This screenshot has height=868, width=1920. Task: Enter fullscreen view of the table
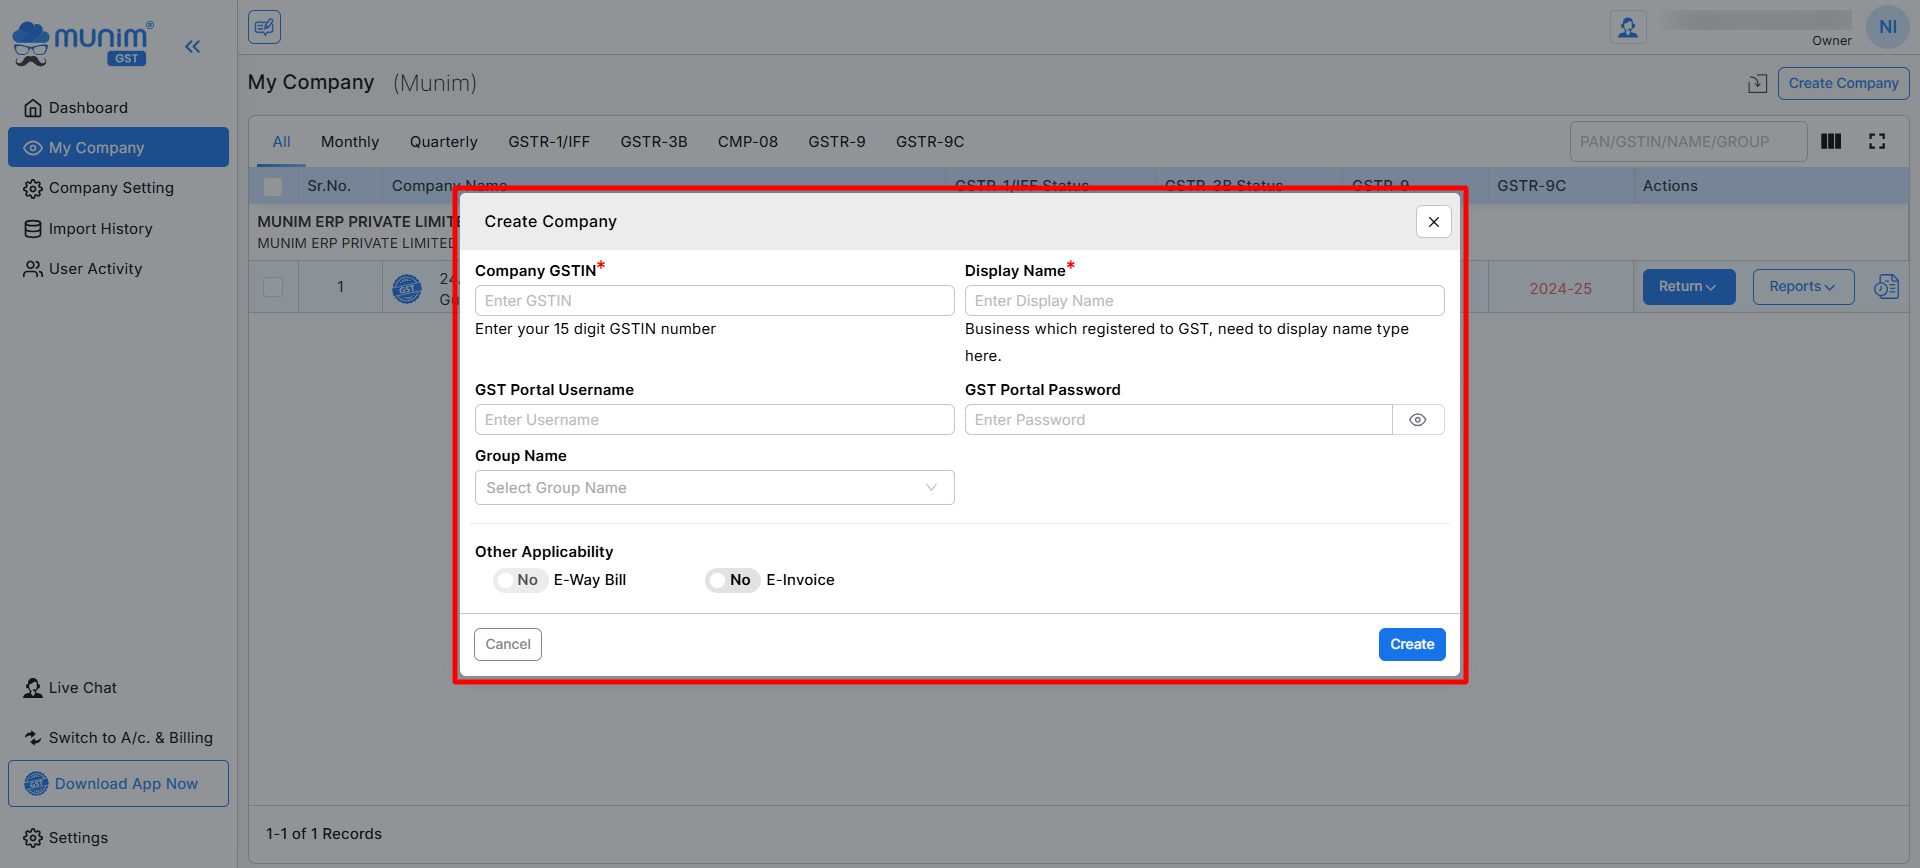point(1877,142)
